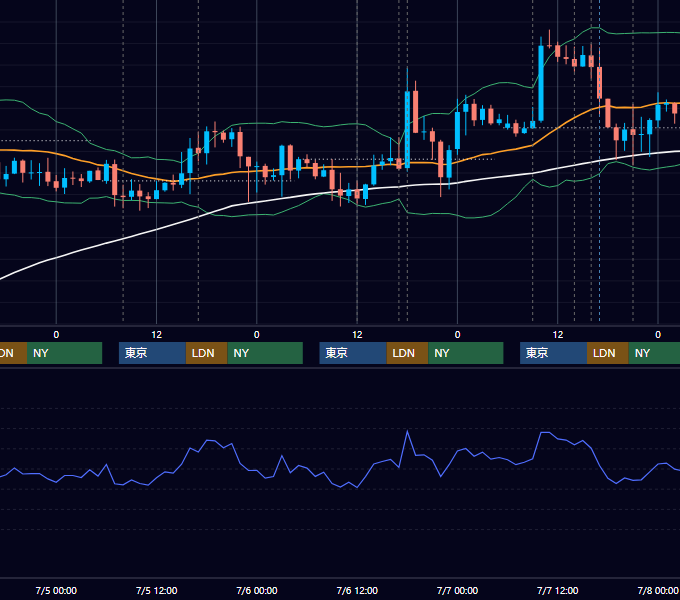Click the 7/5 00:00 date label
This screenshot has height=600, width=680.
[x=56, y=590]
